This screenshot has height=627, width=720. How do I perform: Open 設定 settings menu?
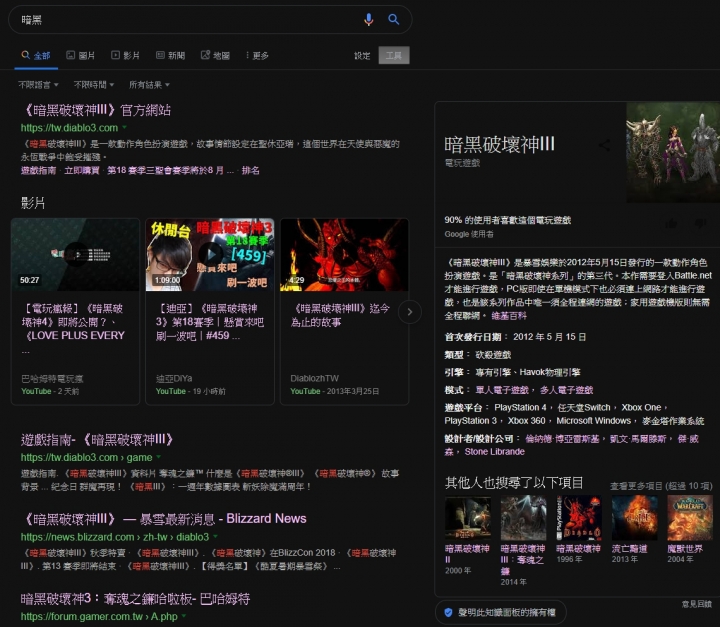[362, 56]
